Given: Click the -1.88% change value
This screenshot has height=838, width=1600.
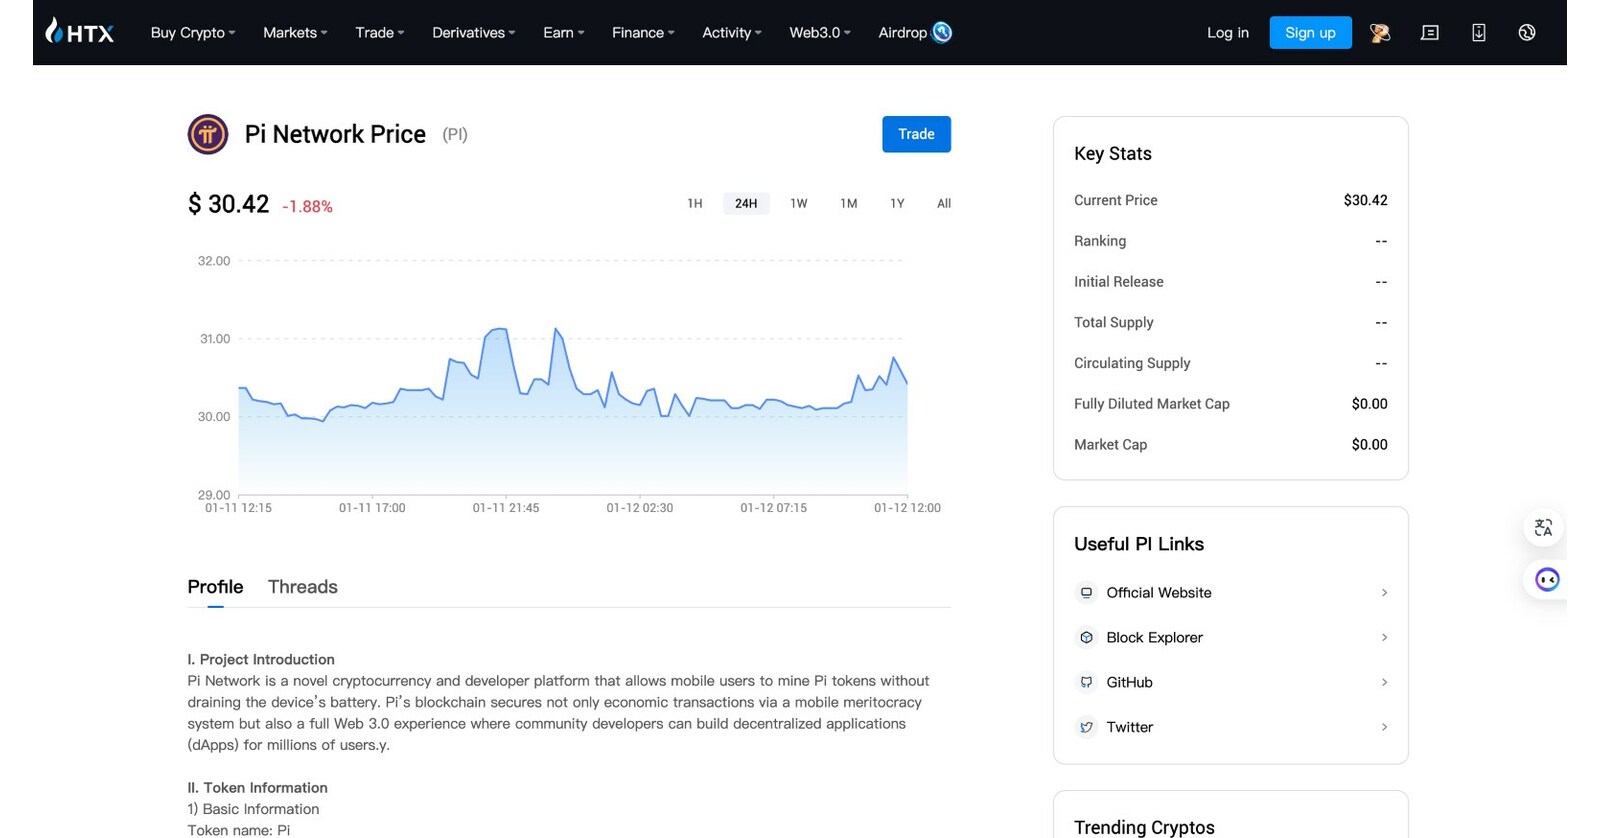Looking at the screenshot, I should 307,207.
